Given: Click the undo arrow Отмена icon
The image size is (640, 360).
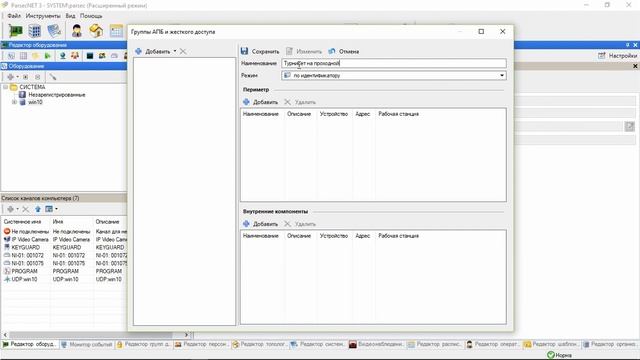Looking at the screenshot, I should point(332,51).
